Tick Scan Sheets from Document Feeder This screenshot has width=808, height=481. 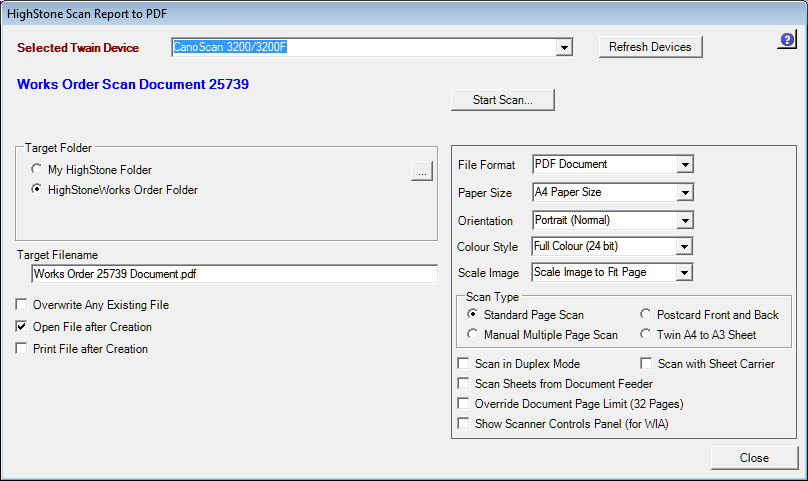[463, 384]
